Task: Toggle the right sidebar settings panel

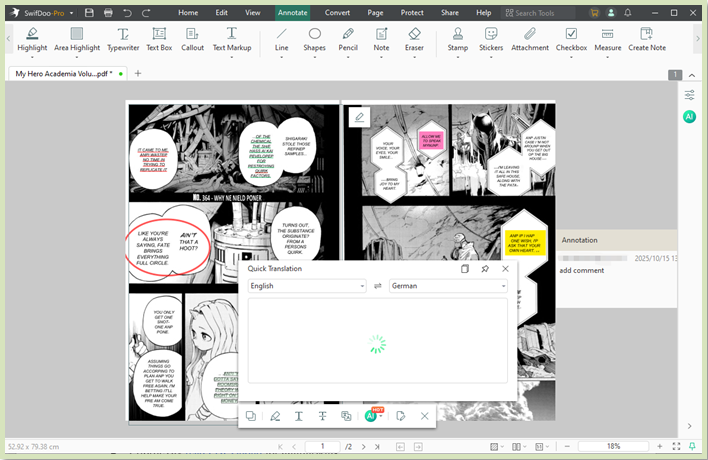Action: point(690,95)
